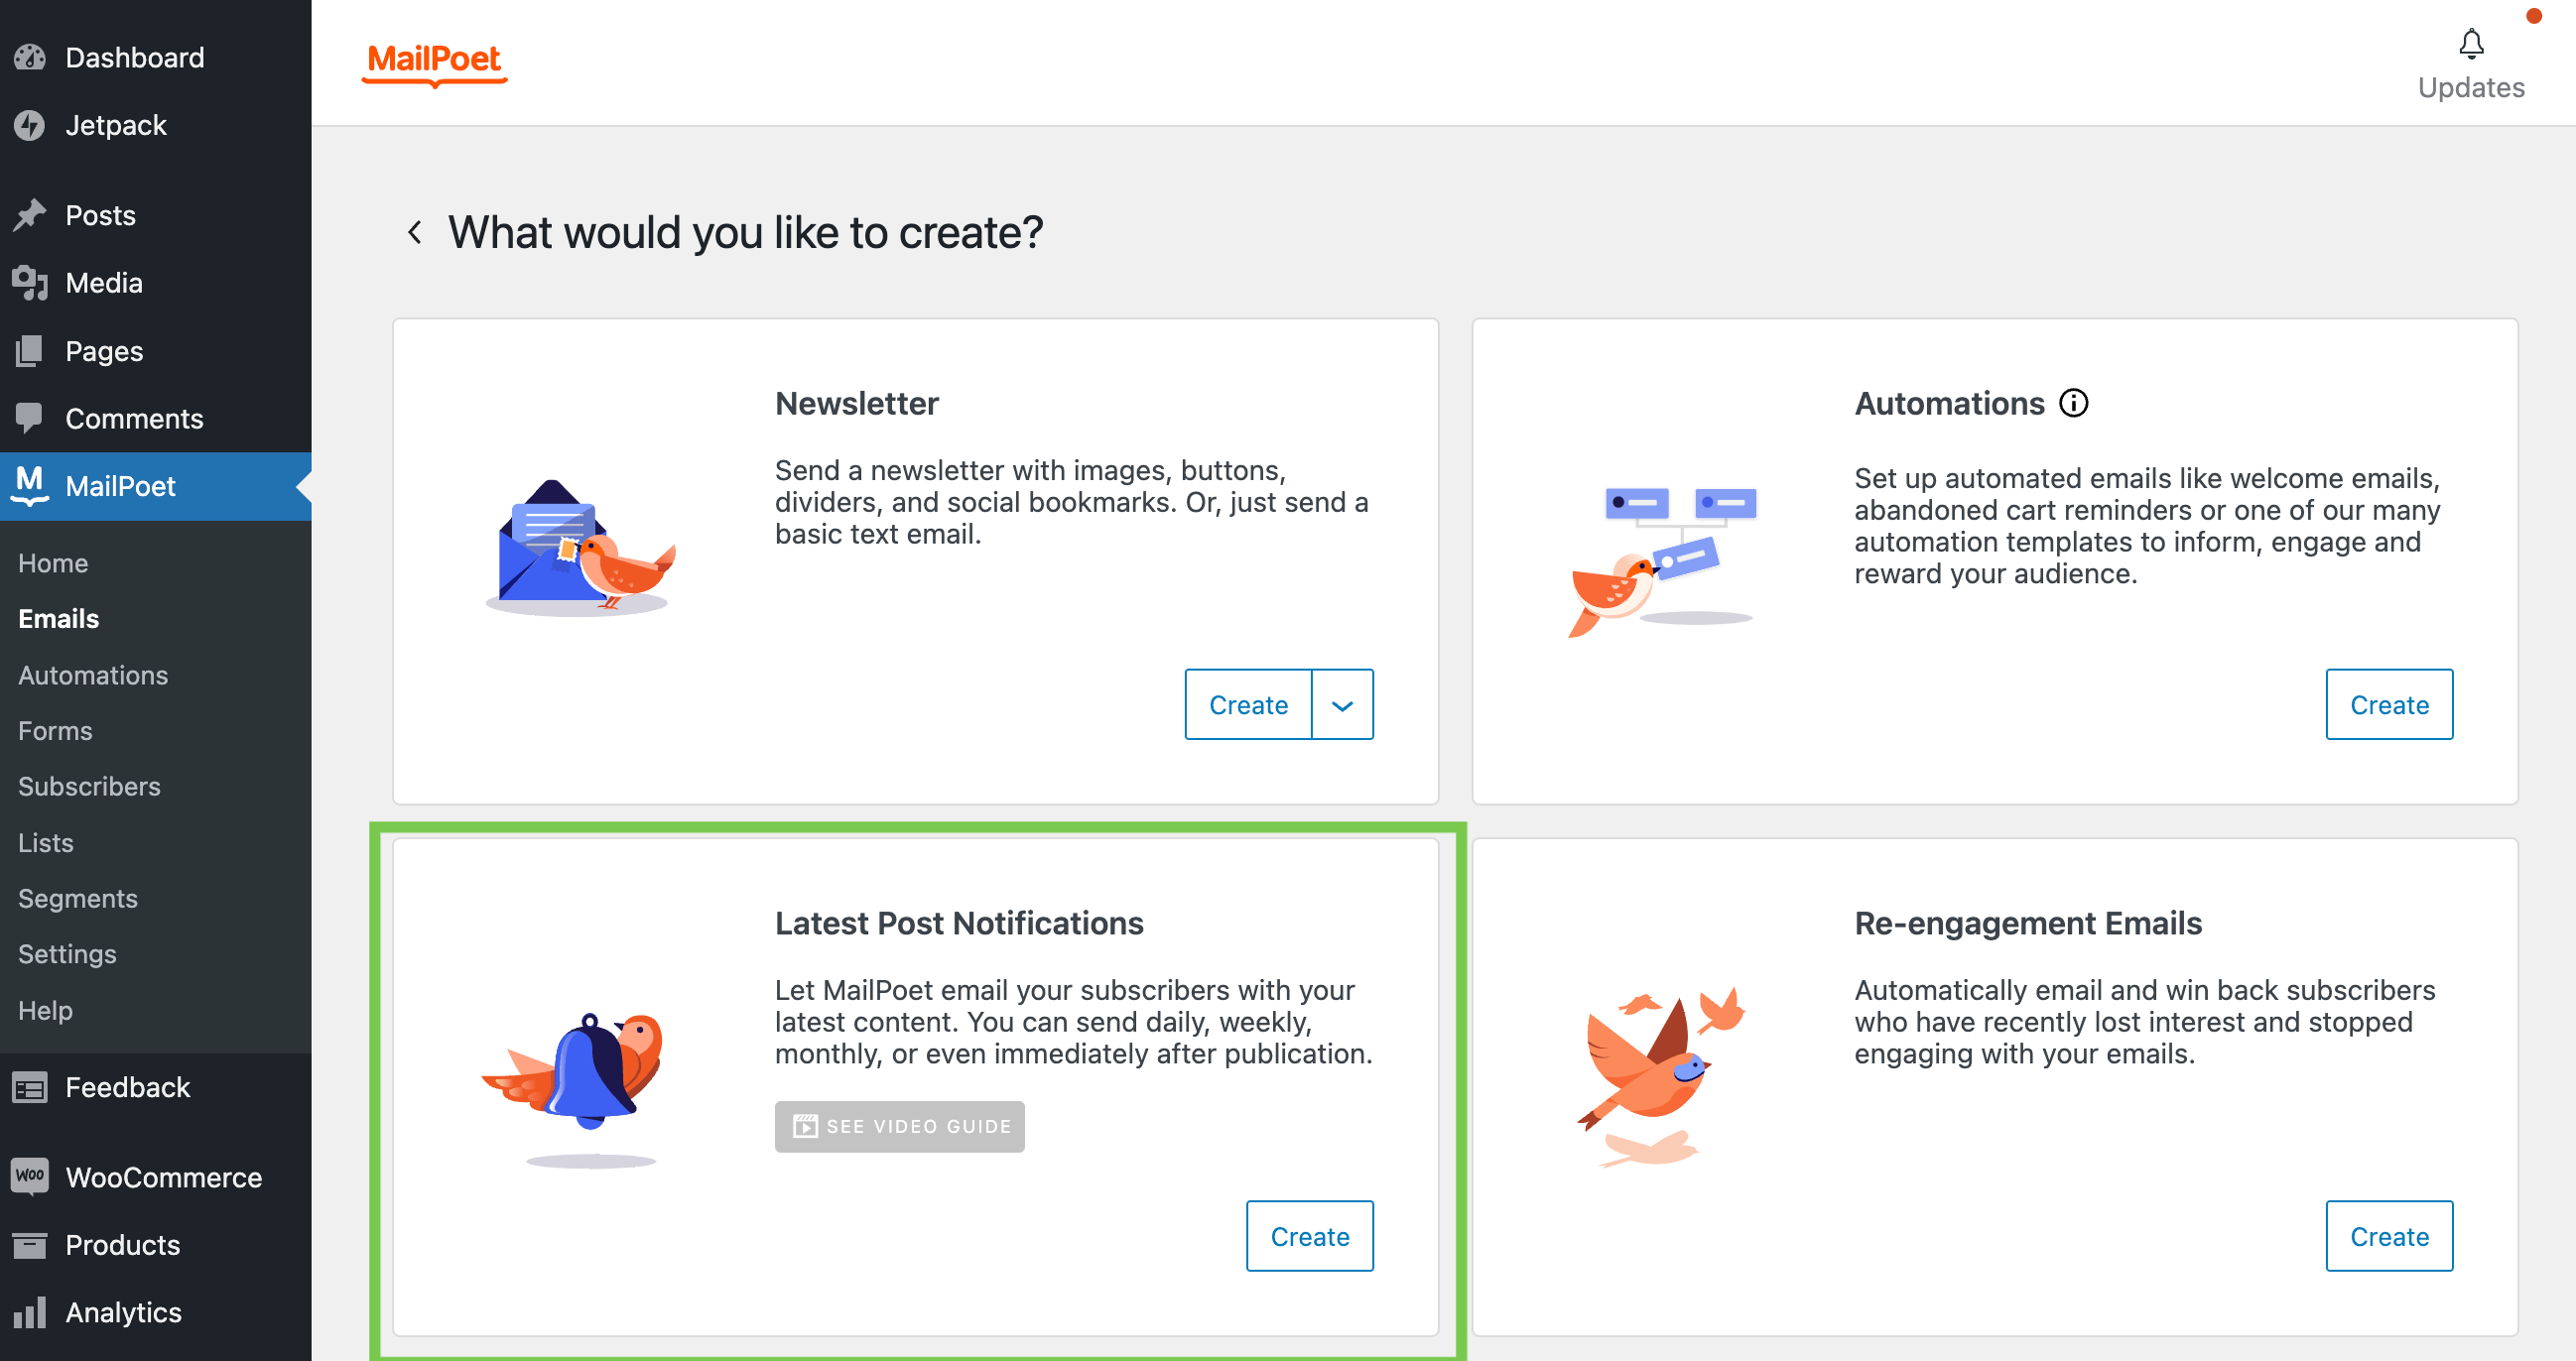Click the MailPoet logo in header
The width and height of the screenshot is (2576, 1361).
point(434,62)
